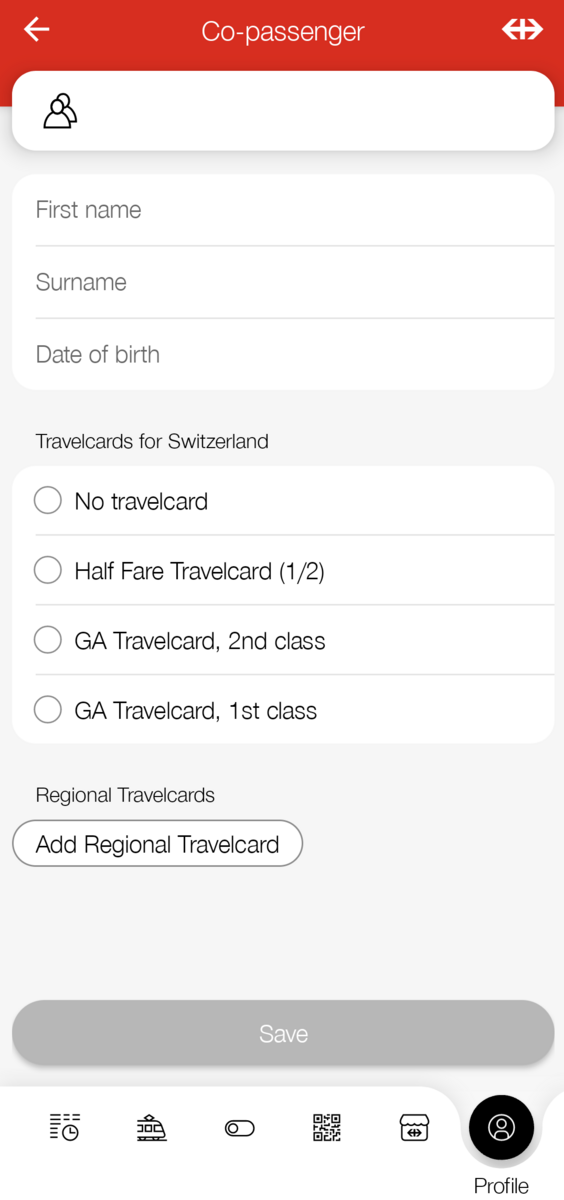
Task: Choose GA Travelcard, 2nd class
Action: (x=283, y=641)
